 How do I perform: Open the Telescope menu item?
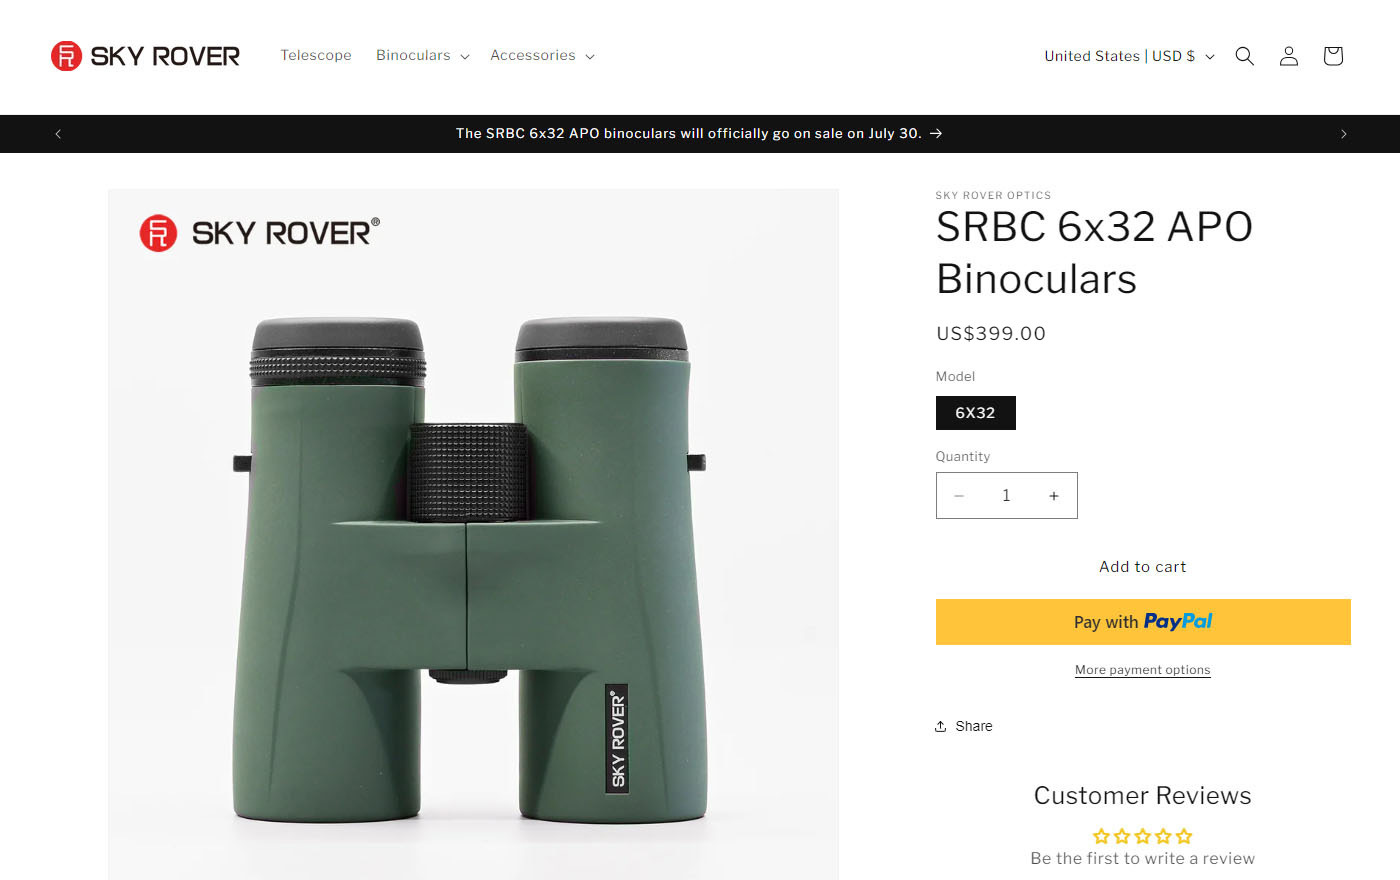click(316, 56)
